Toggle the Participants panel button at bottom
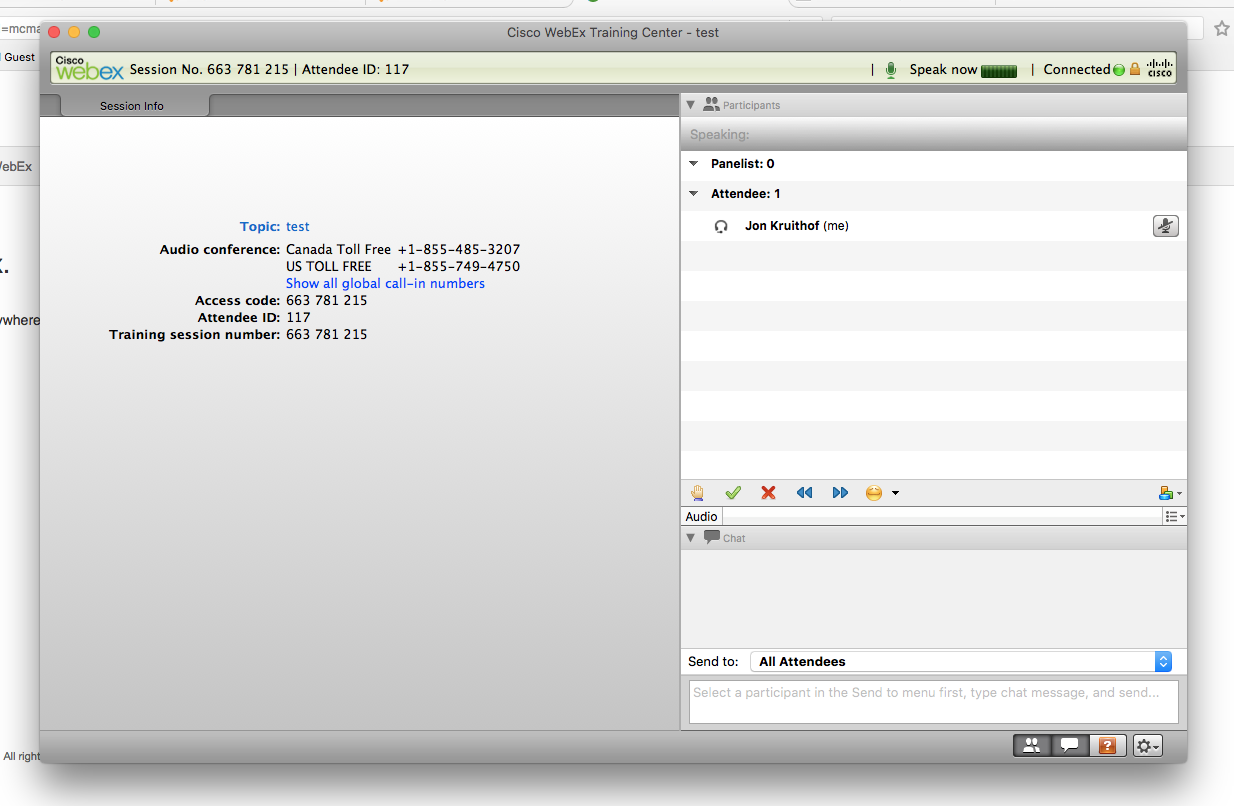This screenshot has height=806, width=1234. (x=1032, y=746)
